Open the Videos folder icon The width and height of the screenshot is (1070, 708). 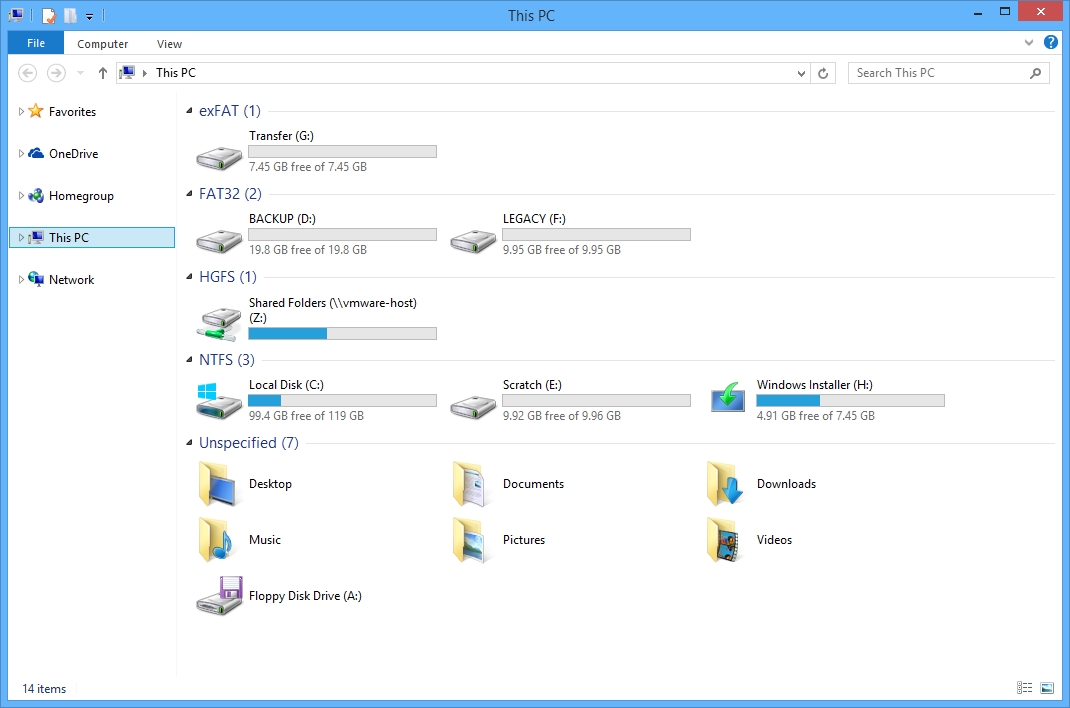725,540
